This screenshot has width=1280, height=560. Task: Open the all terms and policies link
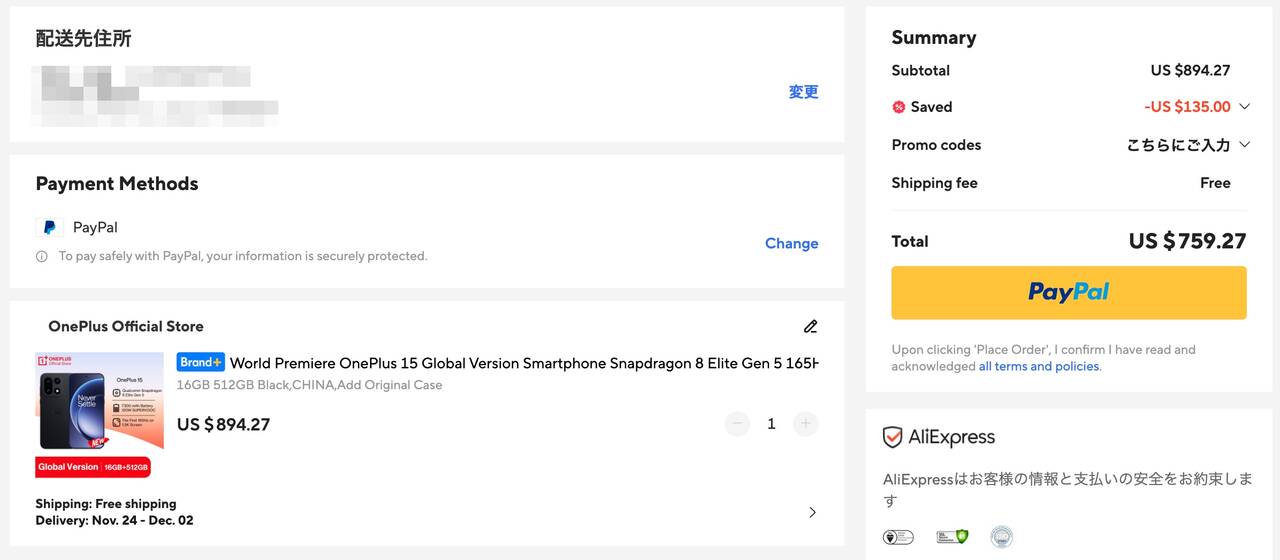[1038, 366]
